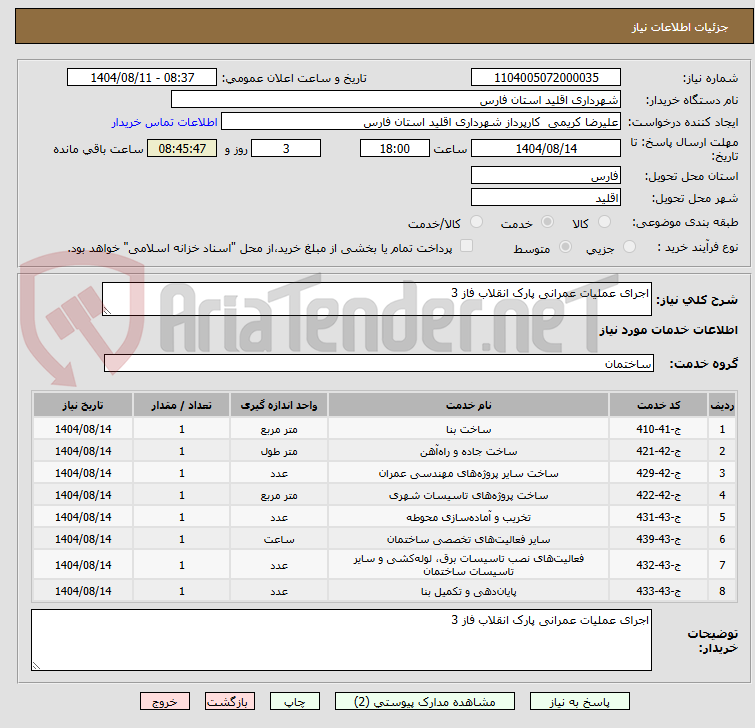Click the ردیف column header
The image size is (755, 728).
(722, 405)
